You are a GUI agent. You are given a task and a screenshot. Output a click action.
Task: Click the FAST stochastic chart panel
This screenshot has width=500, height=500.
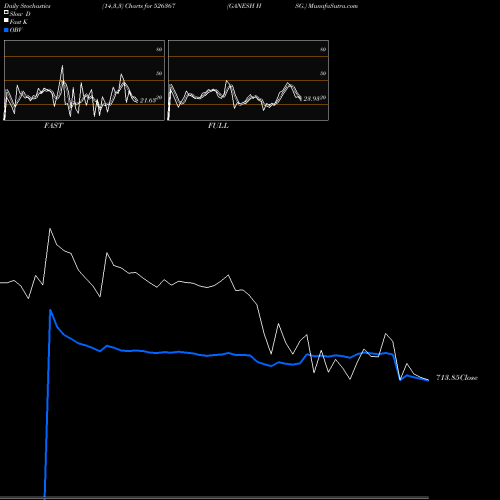[x=84, y=80]
